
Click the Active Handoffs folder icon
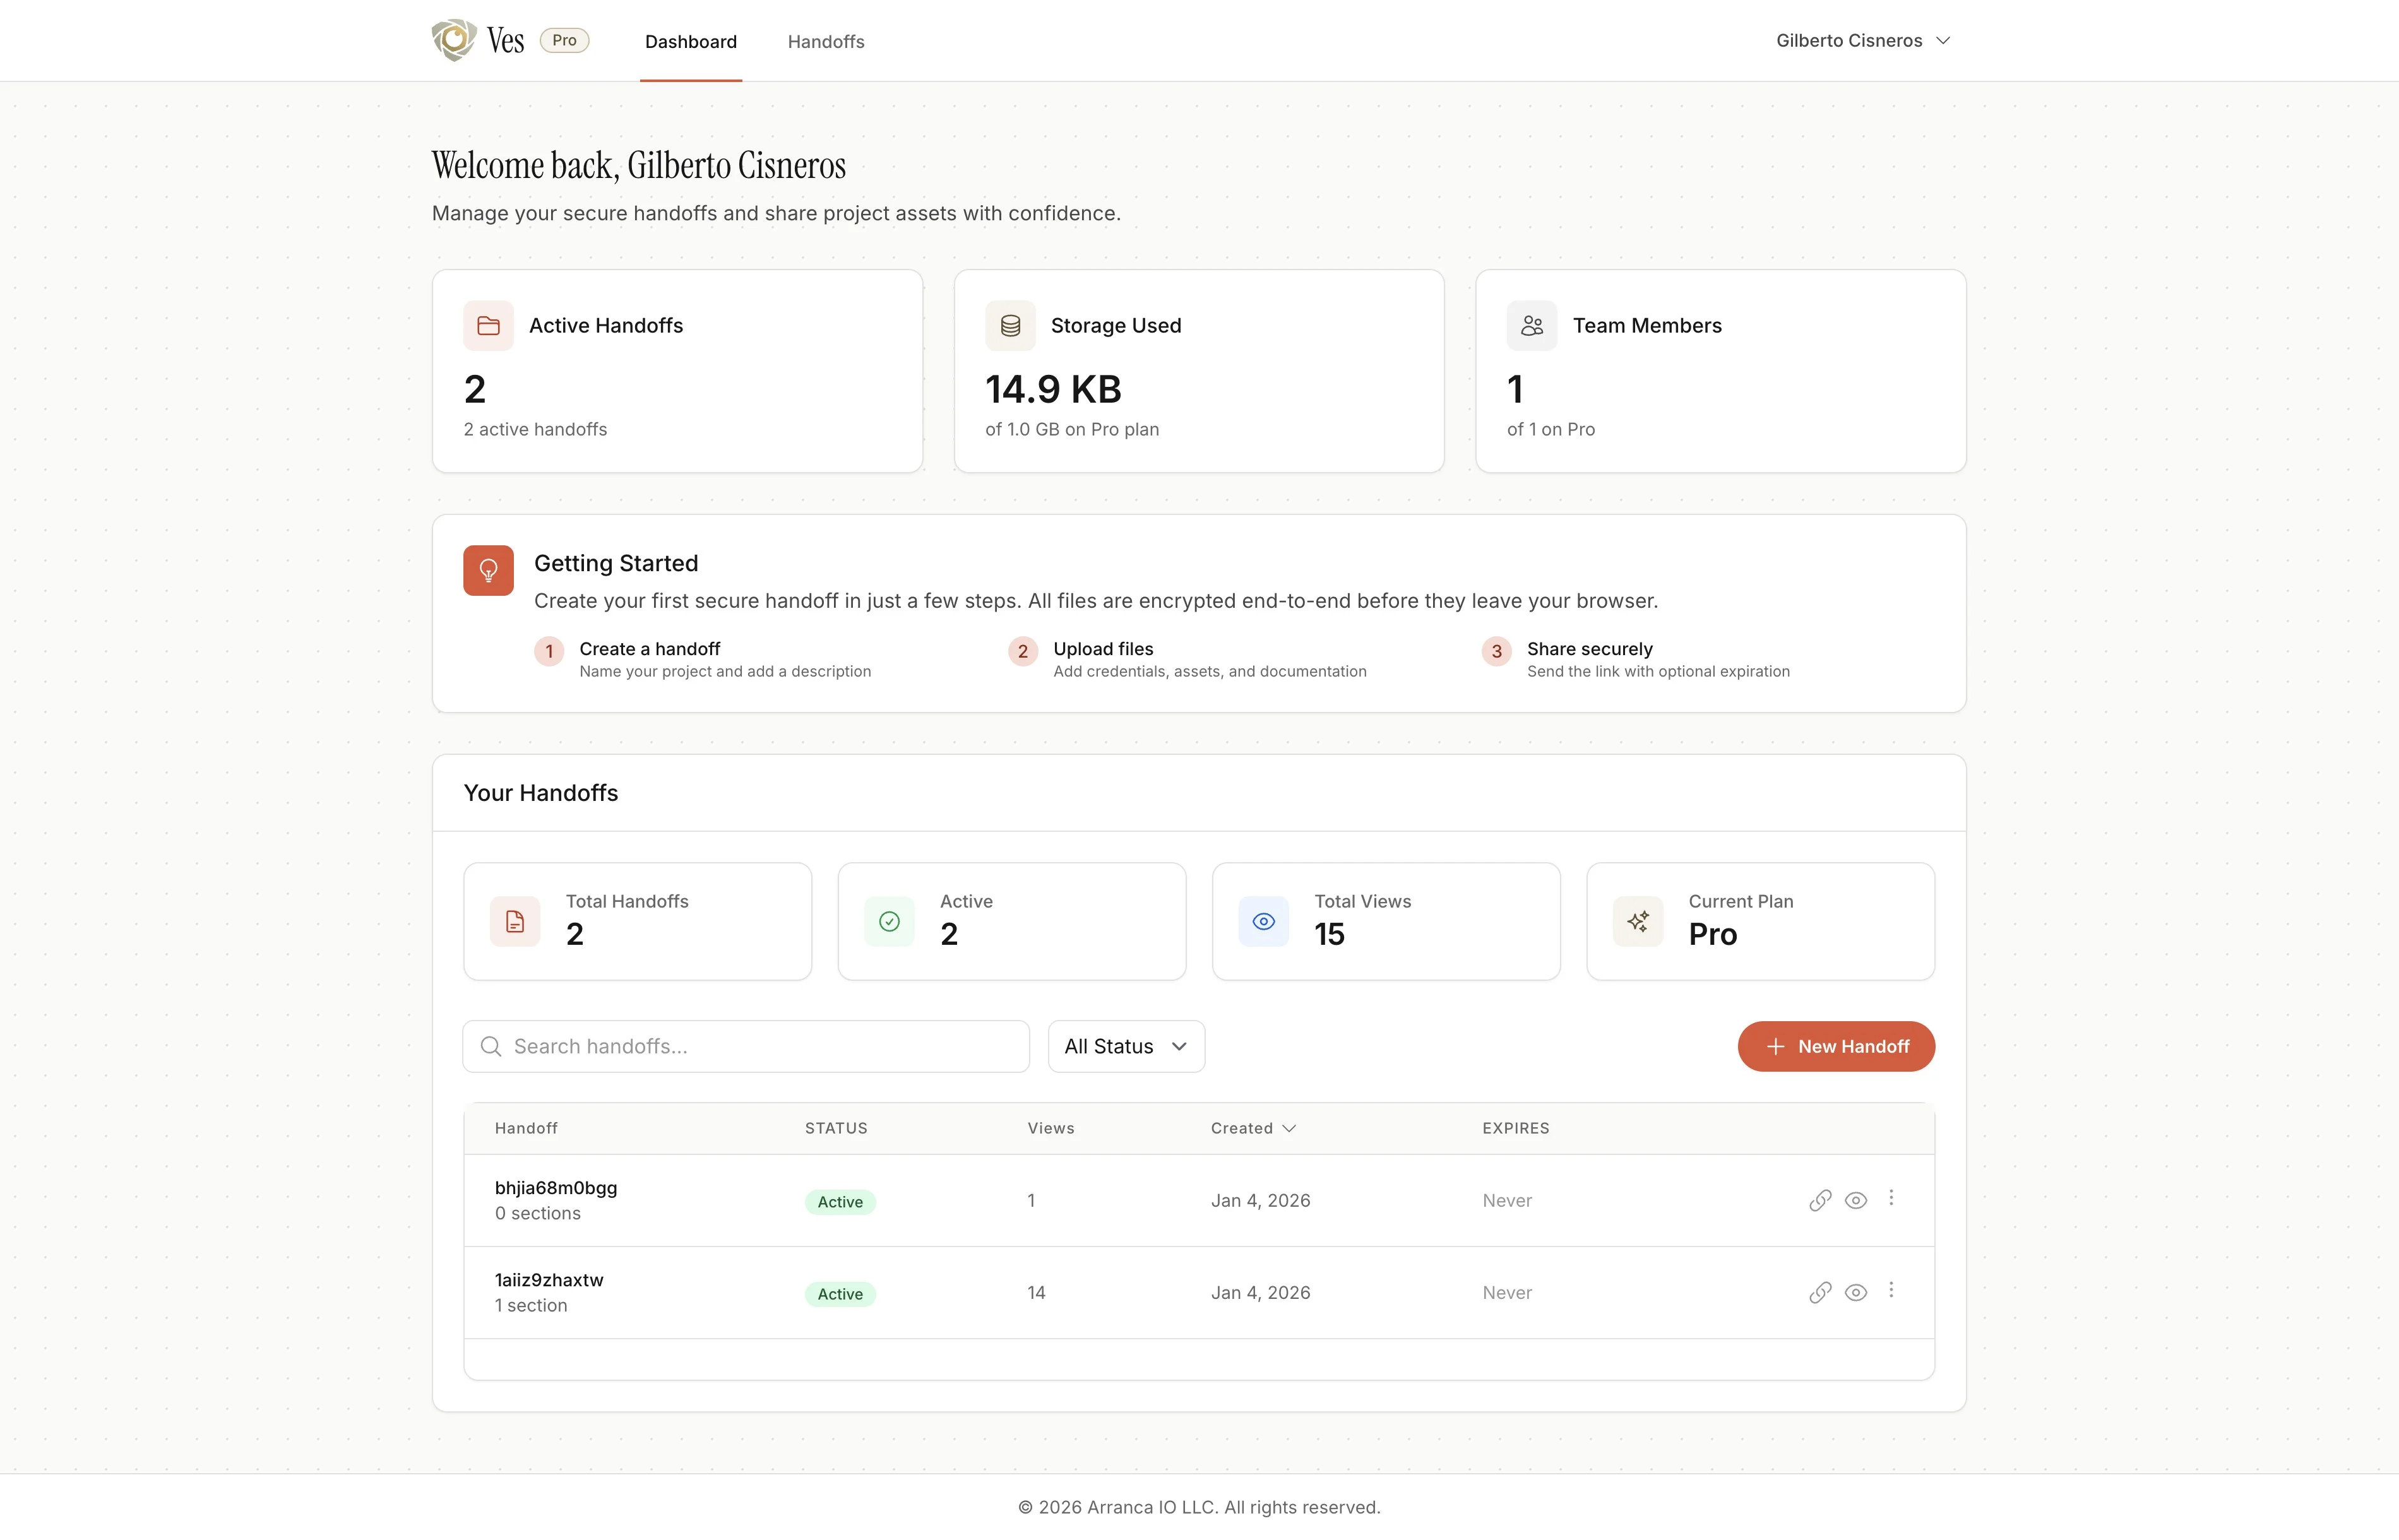pyautogui.click(x=488, y=326)
